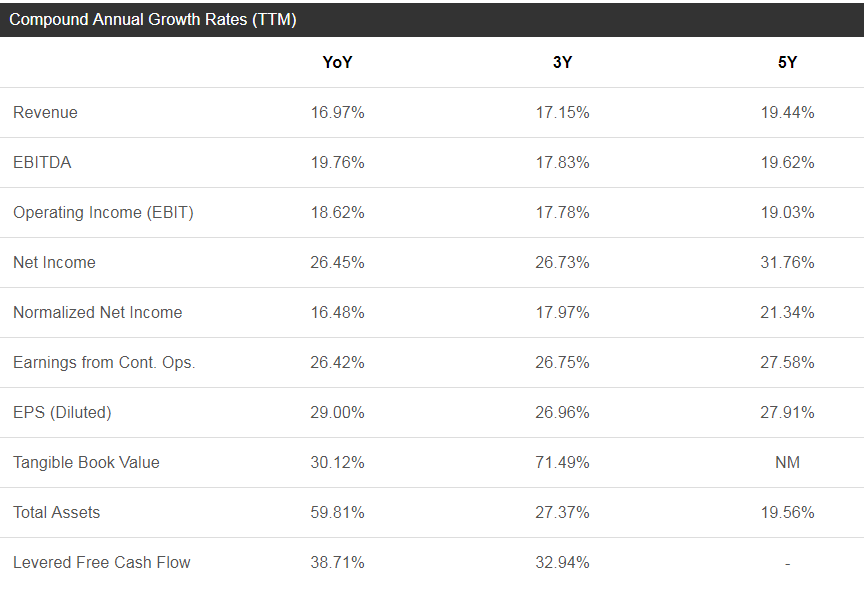Click Earnings from Cont. Ops. label
The image size is (864, 600).
[x=104, y=362]
